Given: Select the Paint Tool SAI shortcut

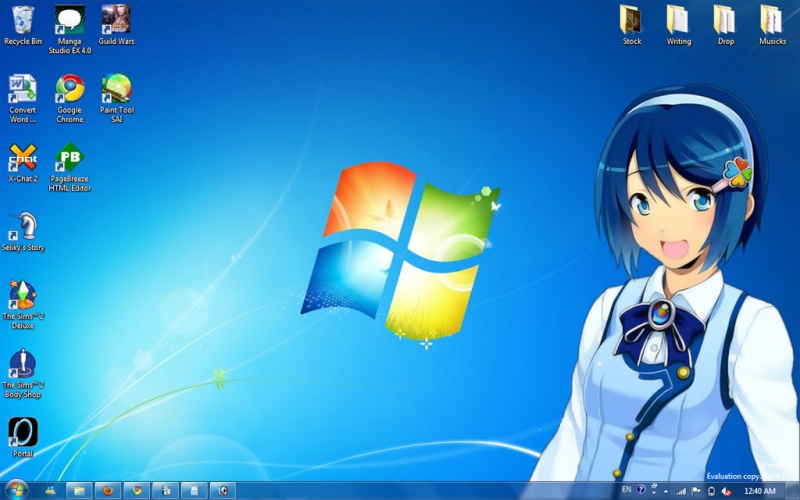Looking at the screenshot, I should pyautogui.click(x=116, y=98).
